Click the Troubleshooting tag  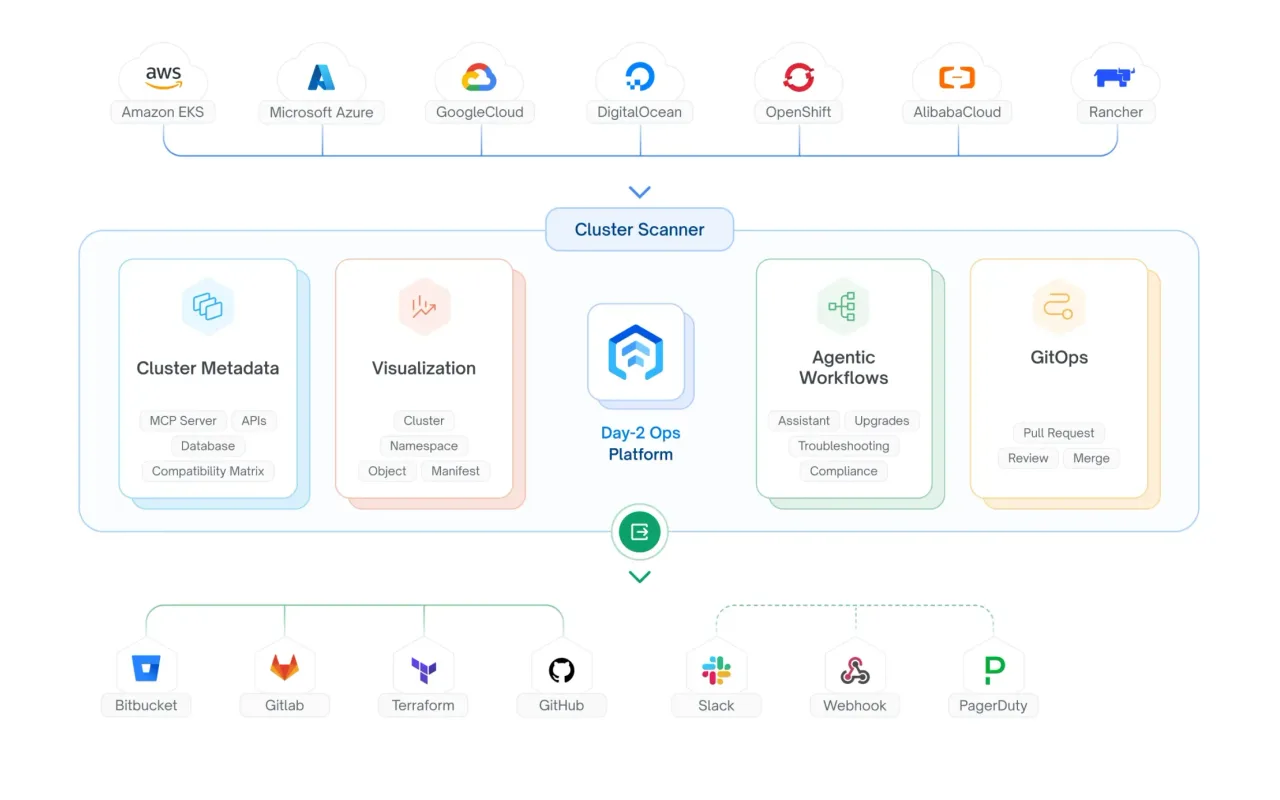click(x=843, y=446)
